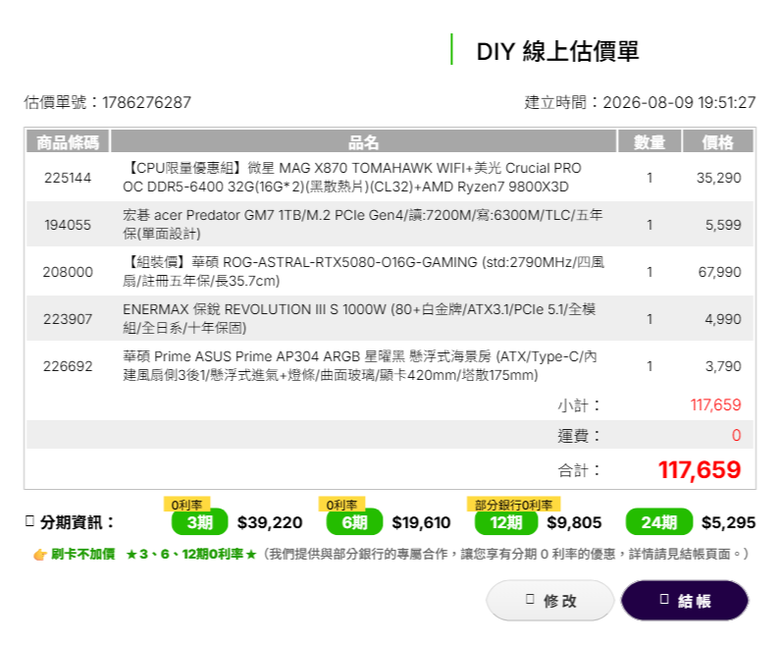Click the ASUS Prime AP304 product name

[360, 366]
